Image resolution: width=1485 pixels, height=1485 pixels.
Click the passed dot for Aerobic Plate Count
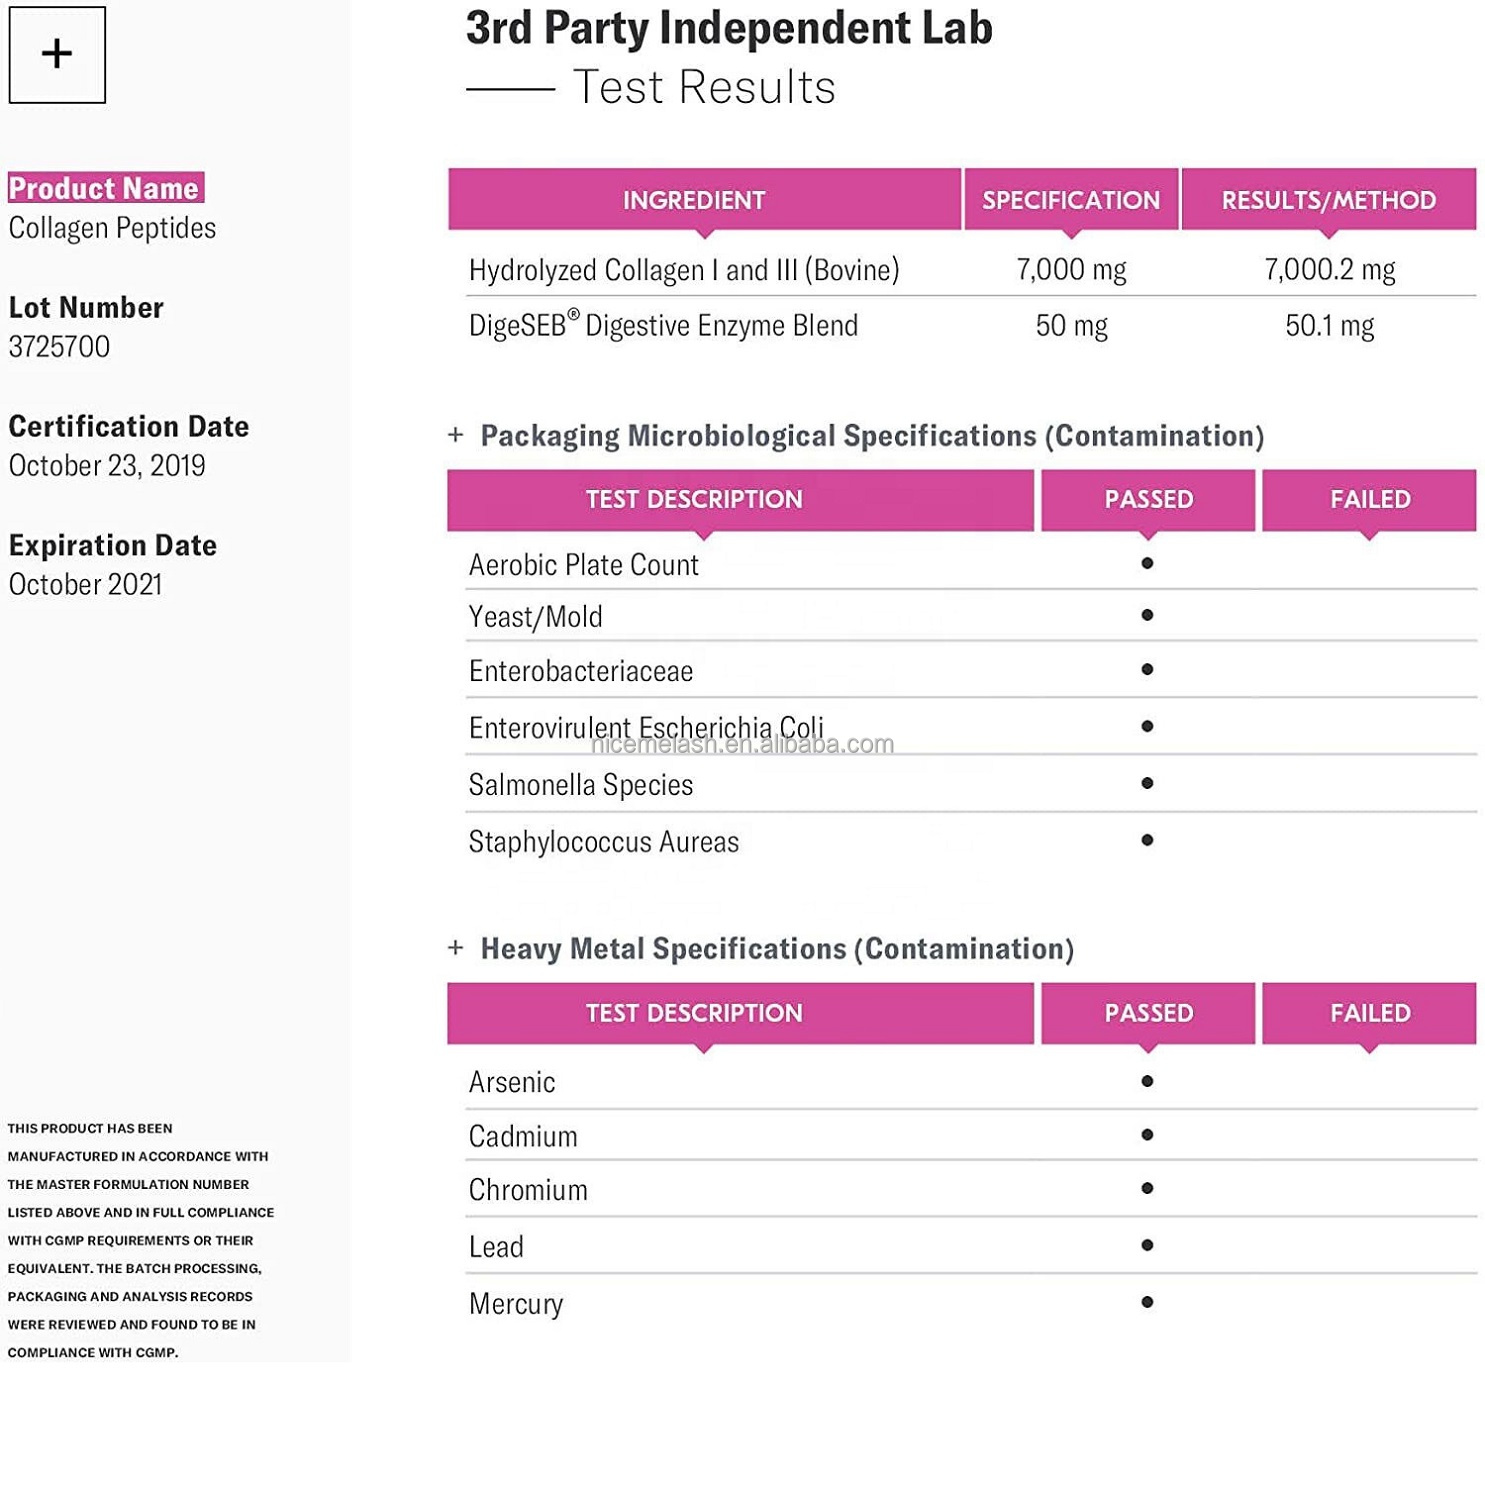[x=1147, y=564]
